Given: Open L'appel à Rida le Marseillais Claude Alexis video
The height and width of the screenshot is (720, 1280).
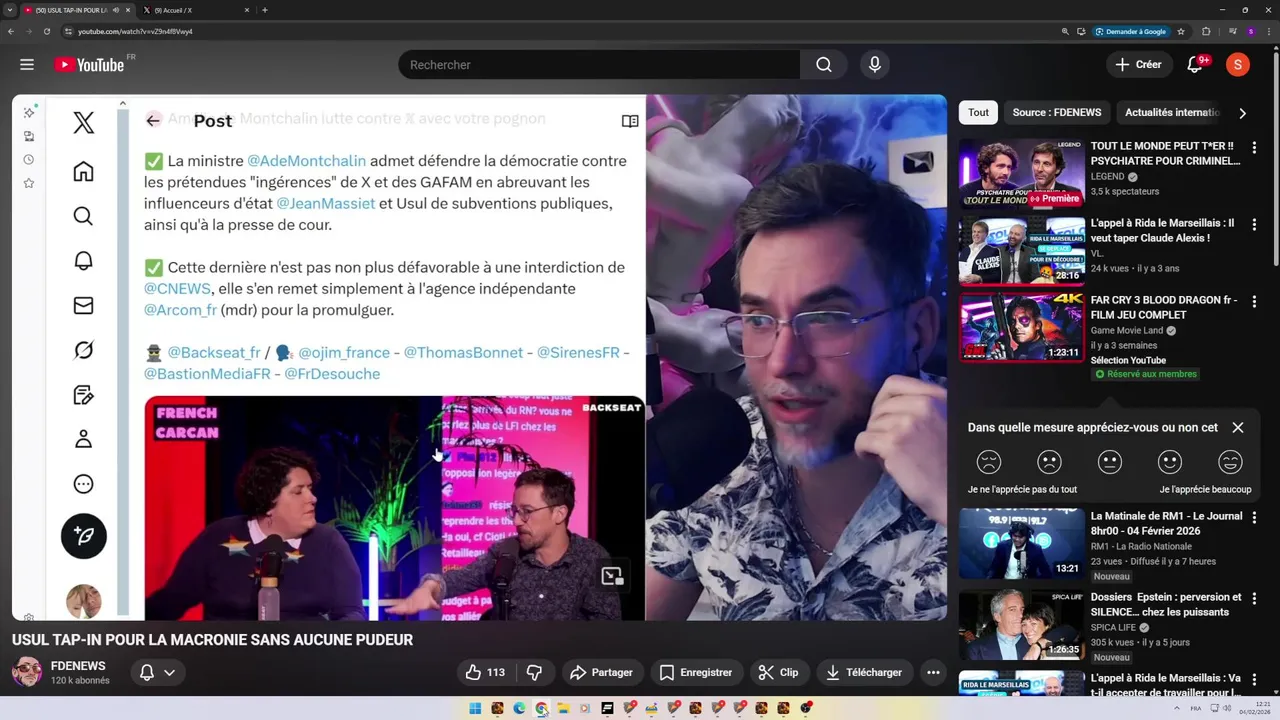Looking at the screenshot, I should (1021, 250).
